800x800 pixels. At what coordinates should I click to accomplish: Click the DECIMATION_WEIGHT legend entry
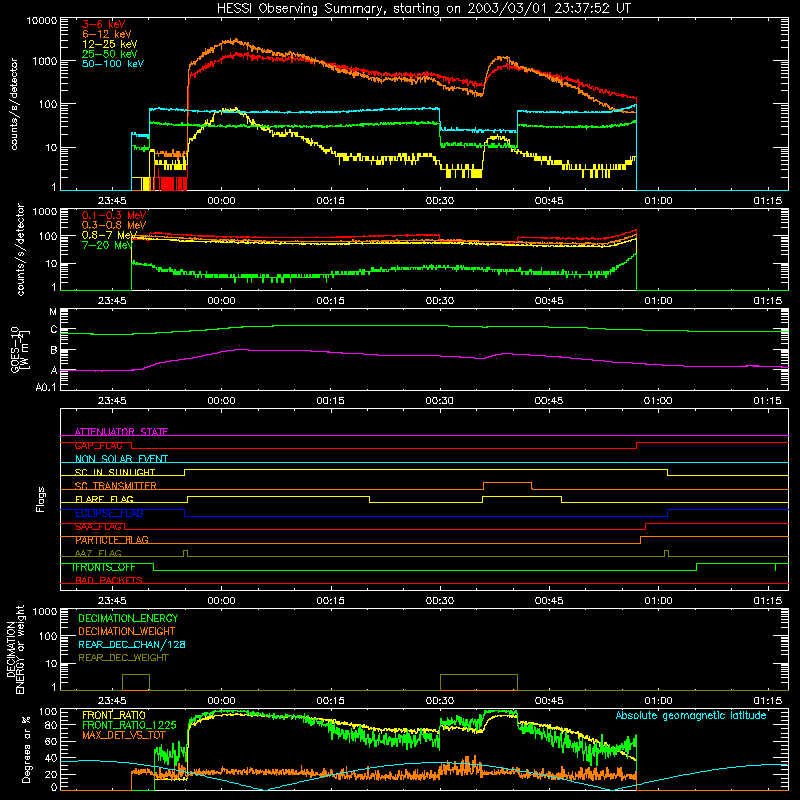coord(127,631)
